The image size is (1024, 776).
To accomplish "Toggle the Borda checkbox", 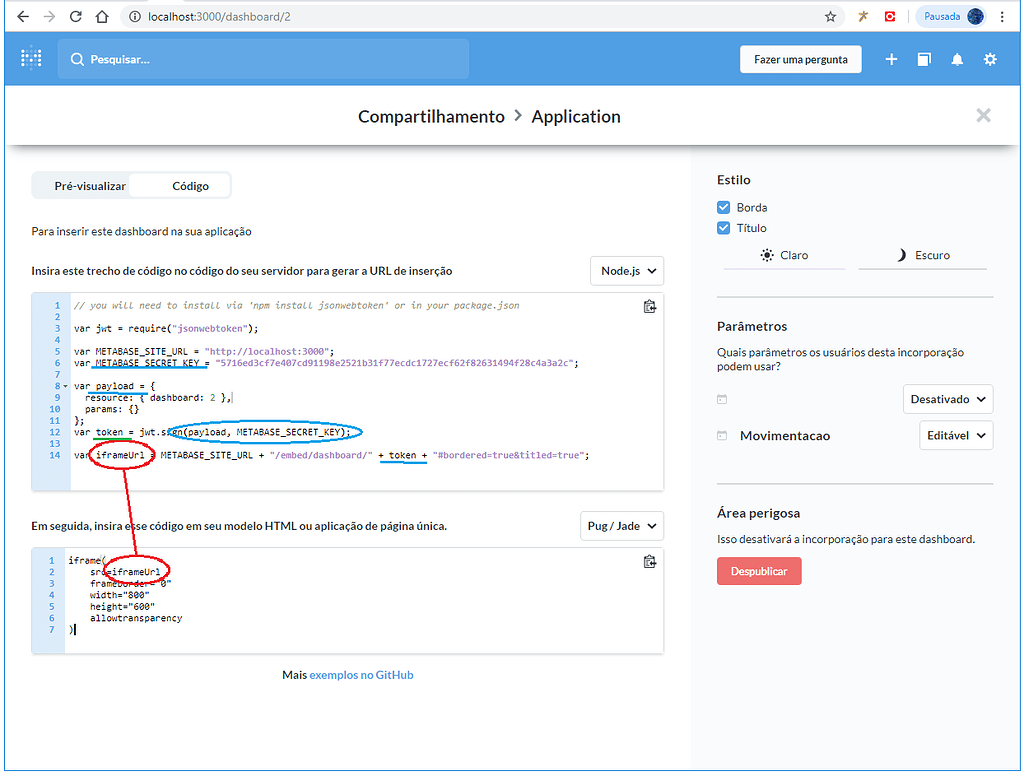I will 723,208.
